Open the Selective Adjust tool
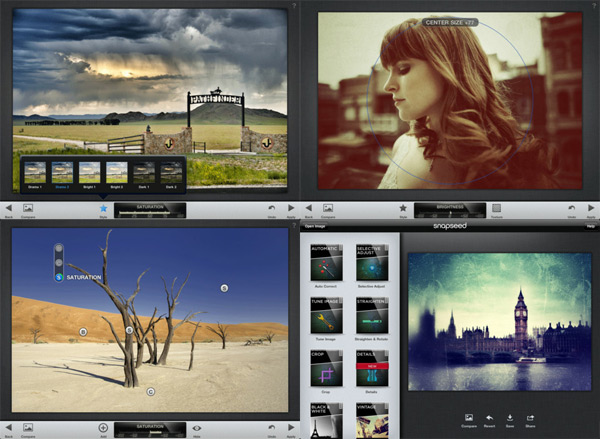600x439 pixels. coord(372,263)
